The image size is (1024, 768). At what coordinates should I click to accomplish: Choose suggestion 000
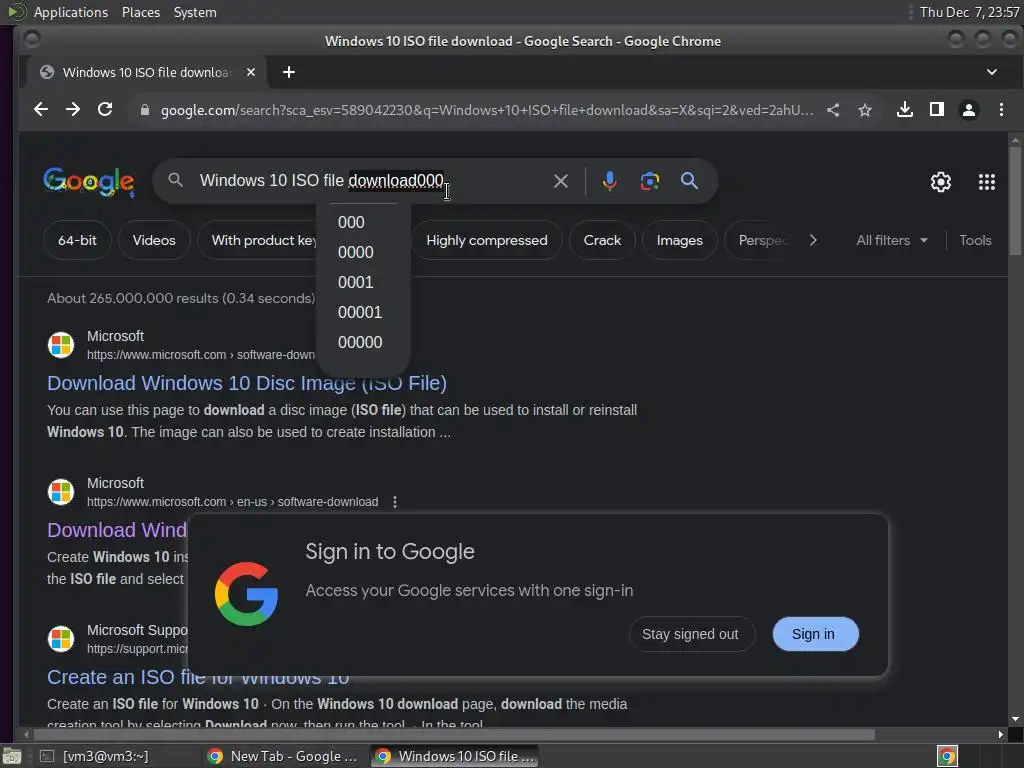point(351,222)
